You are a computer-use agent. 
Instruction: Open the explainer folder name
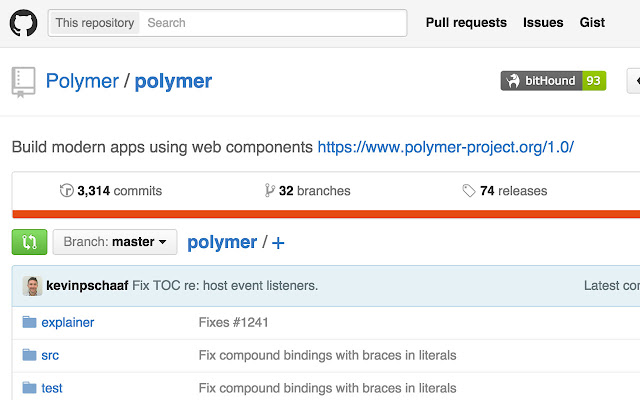tap(68, 322)
